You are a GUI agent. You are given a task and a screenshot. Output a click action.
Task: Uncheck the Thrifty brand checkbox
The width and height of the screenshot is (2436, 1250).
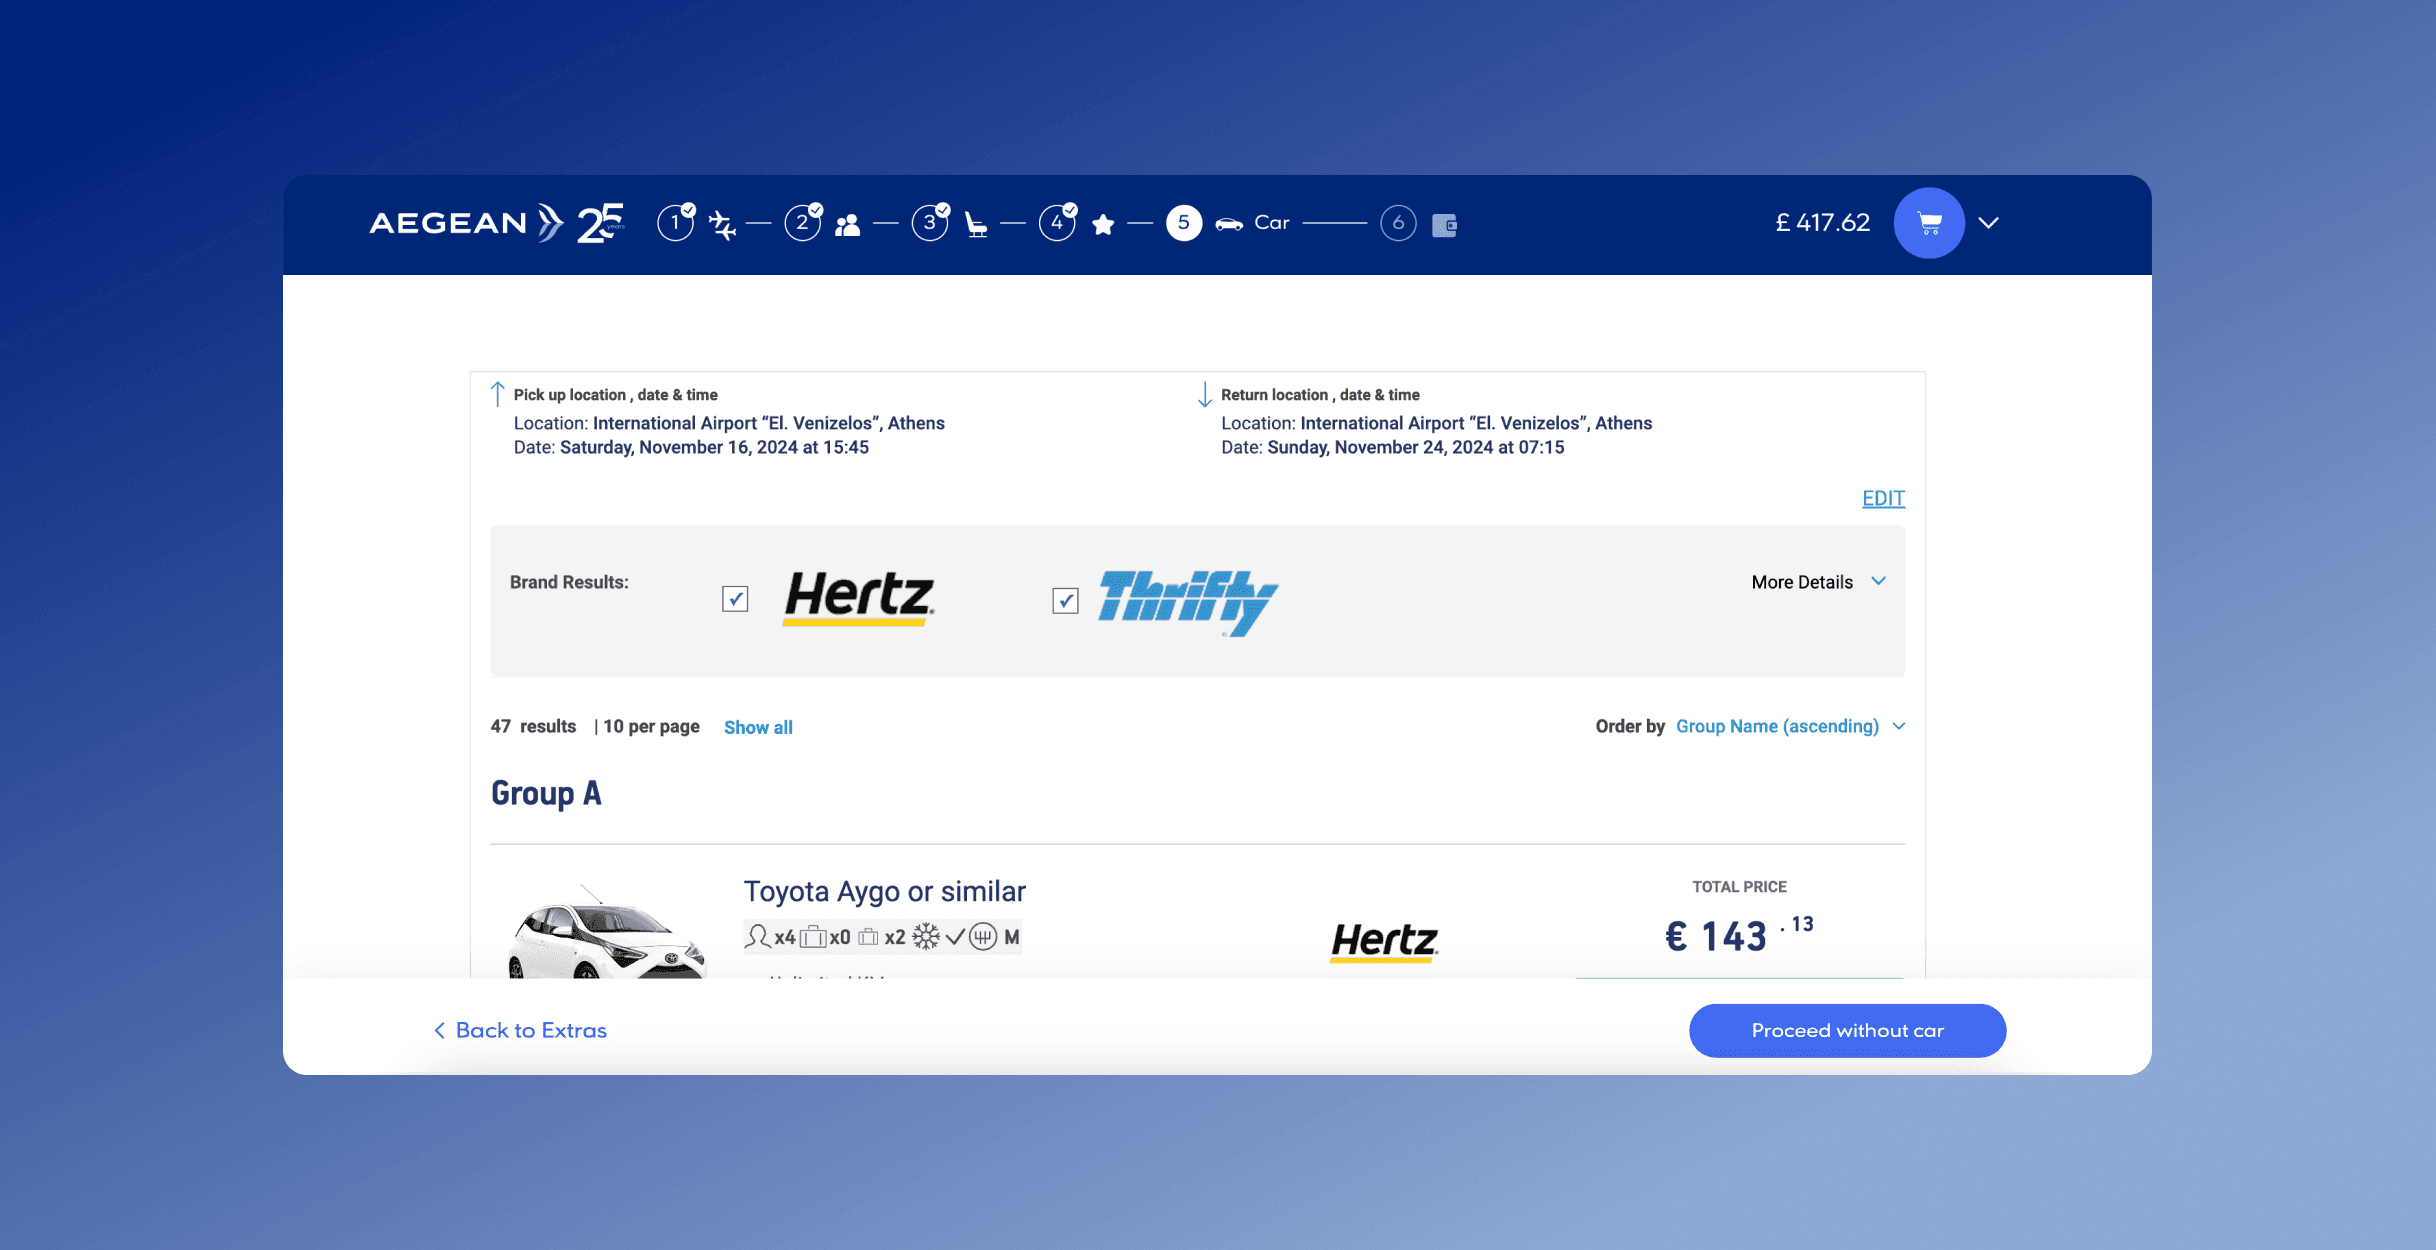click(x=1065, y=600)
